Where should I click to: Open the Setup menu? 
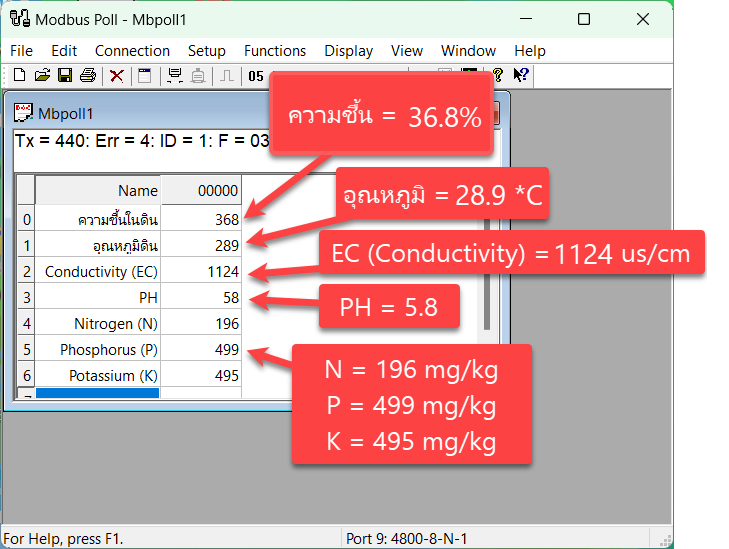click(x=206, y=51)
